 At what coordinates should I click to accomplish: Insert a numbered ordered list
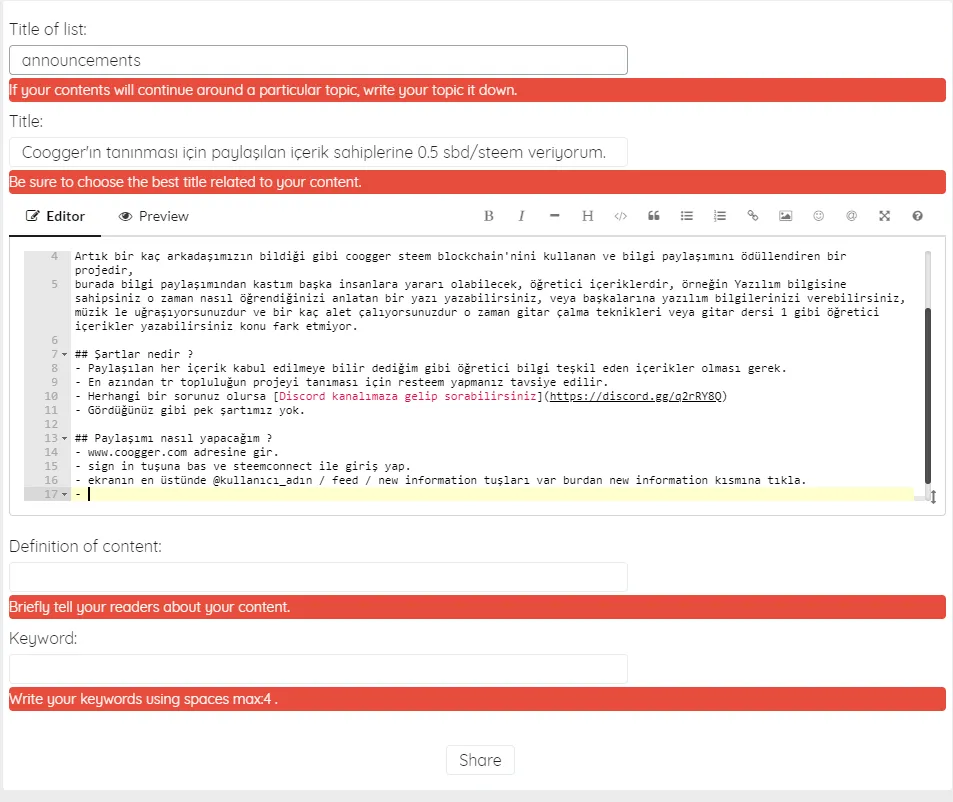tap(720, 216)
